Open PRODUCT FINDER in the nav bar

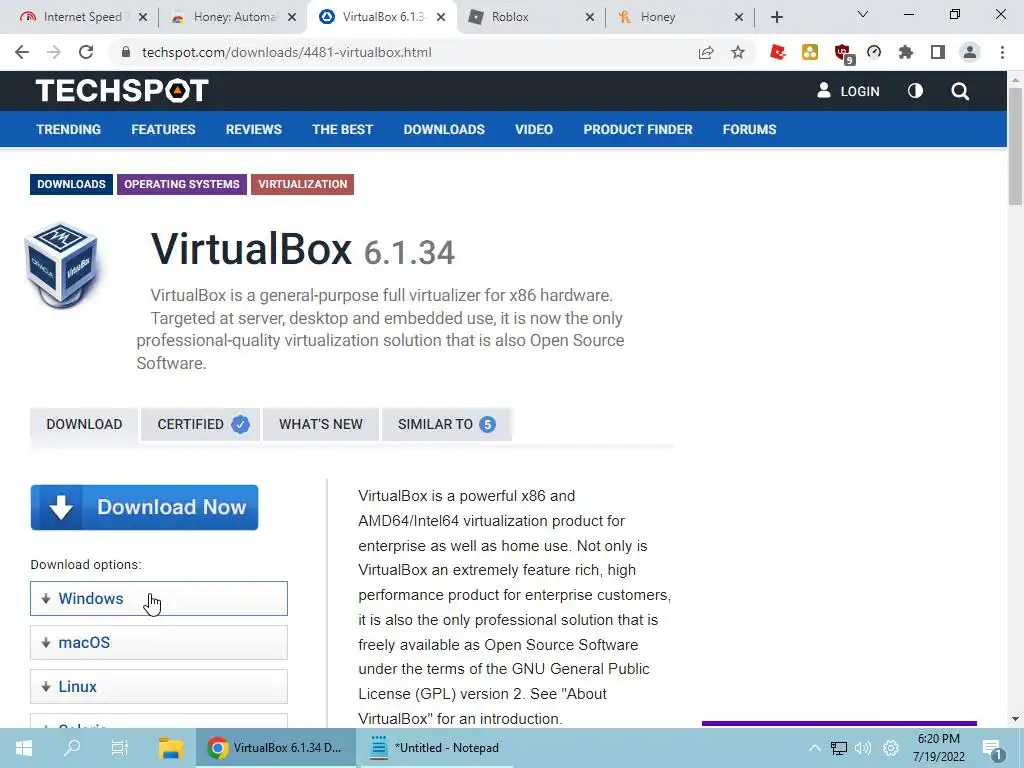tap(638, 129)
